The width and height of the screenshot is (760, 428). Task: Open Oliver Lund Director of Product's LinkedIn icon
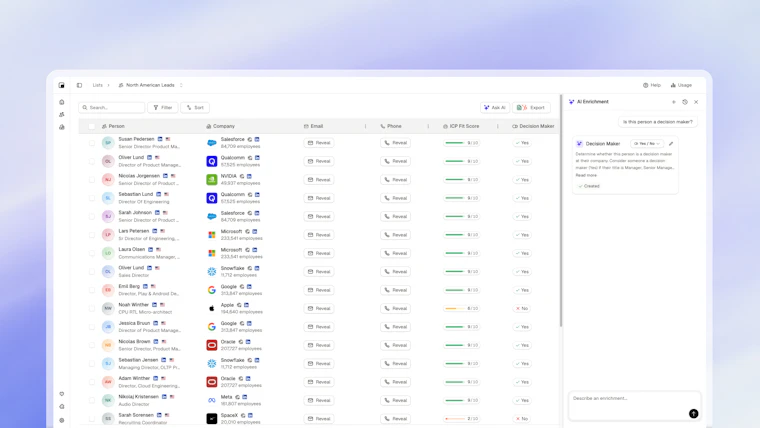pos(149,158)
